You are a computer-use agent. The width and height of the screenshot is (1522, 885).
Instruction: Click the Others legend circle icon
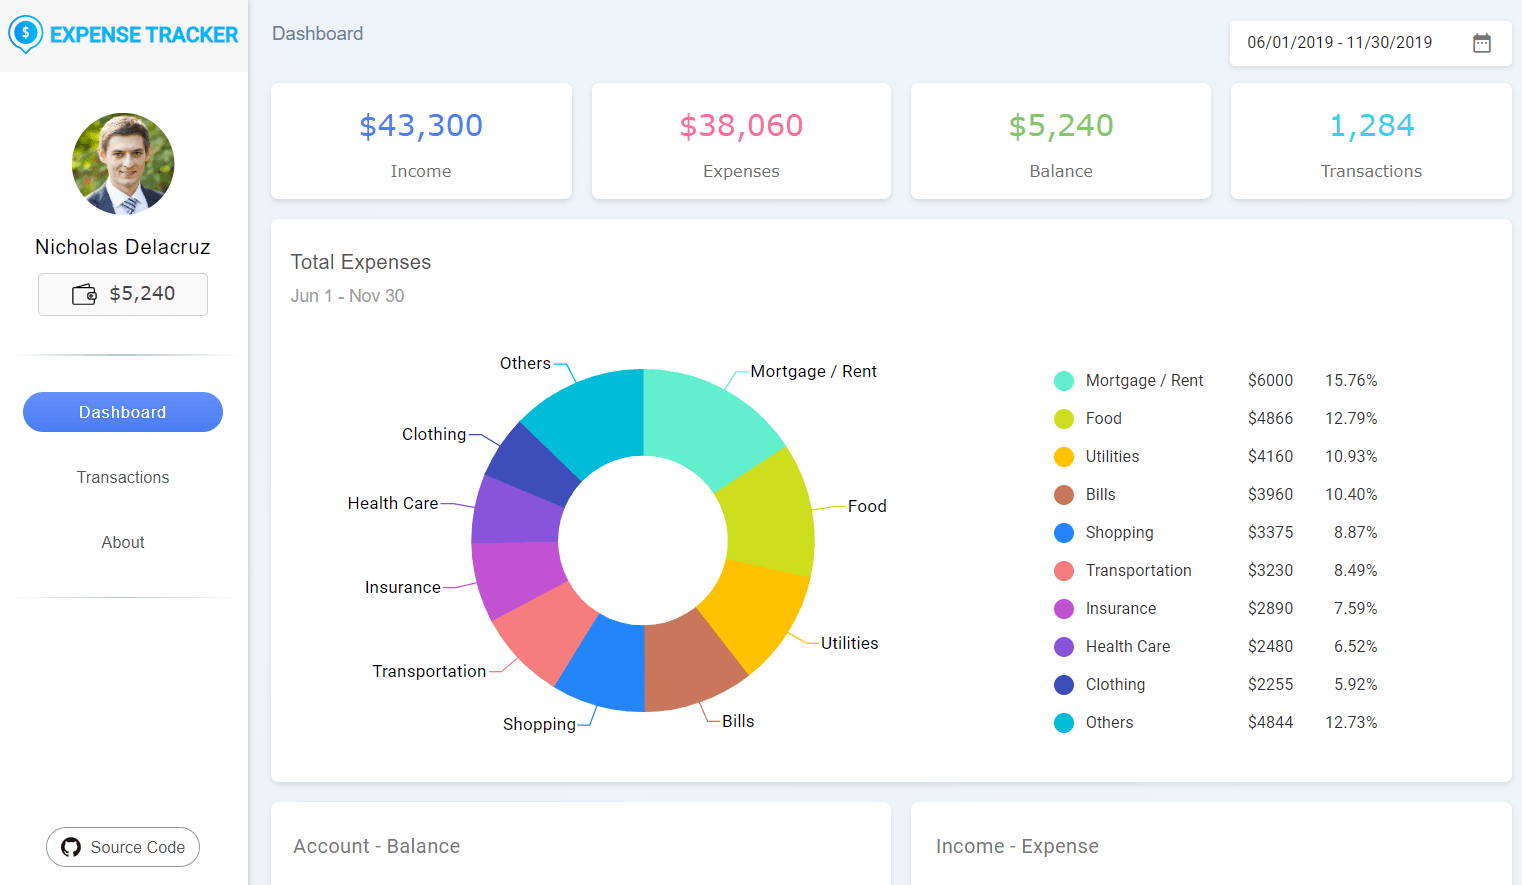1064,723
